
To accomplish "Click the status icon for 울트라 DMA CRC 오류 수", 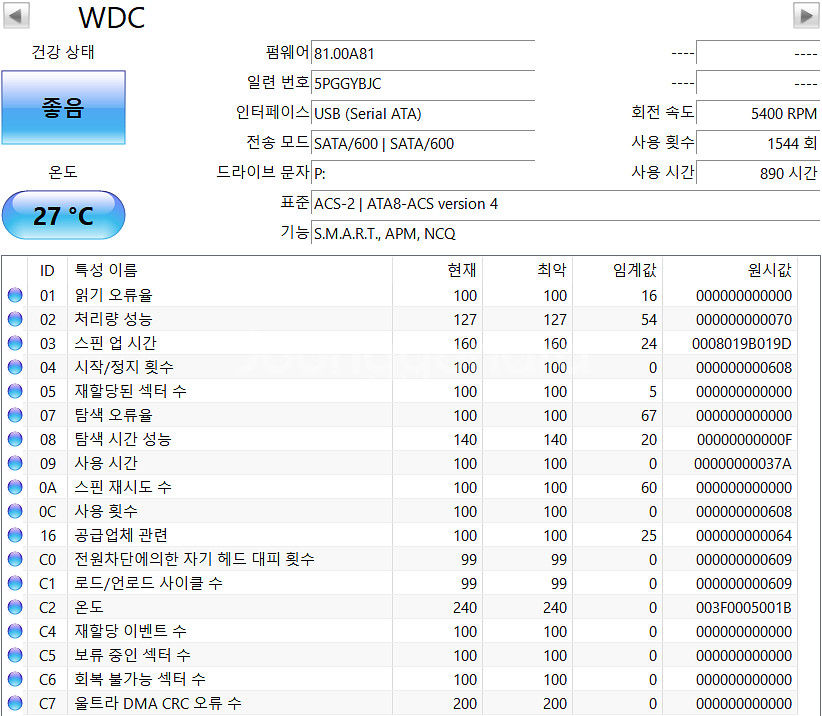I will [14, 703].
